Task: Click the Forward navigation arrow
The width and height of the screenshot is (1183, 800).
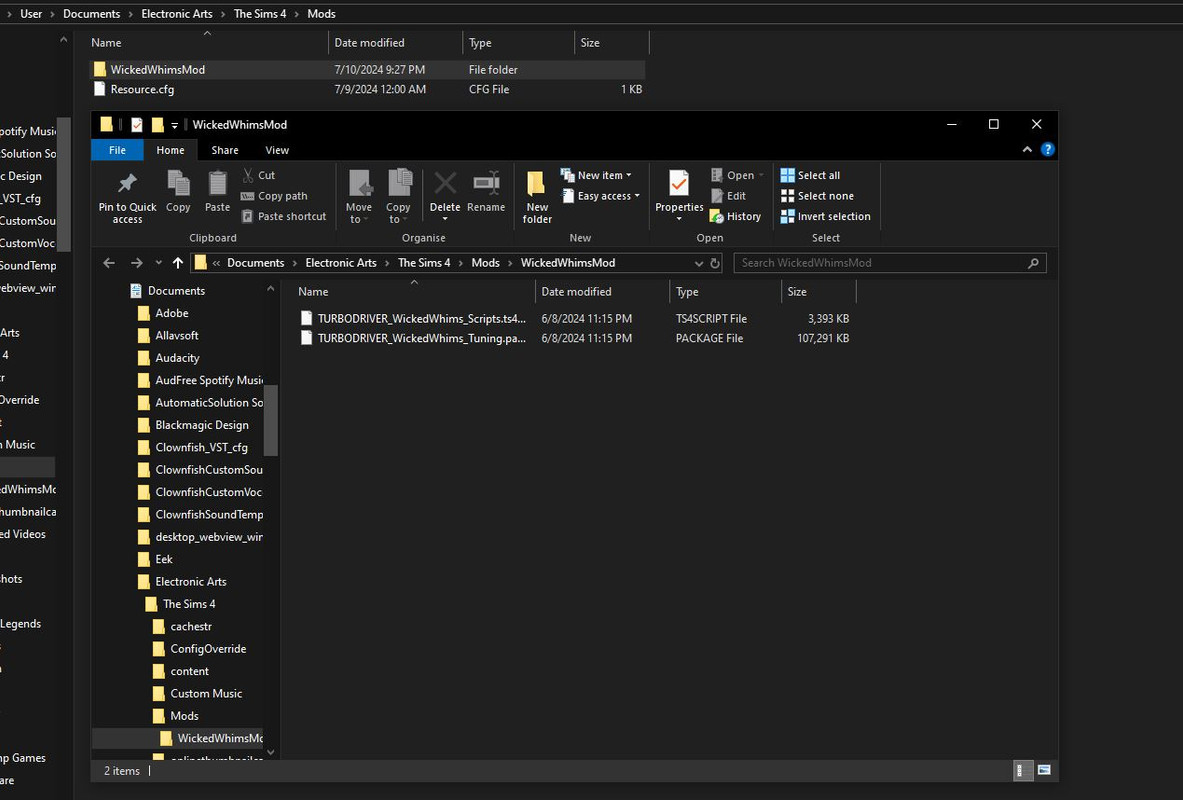Action: (x=137, y=263)
